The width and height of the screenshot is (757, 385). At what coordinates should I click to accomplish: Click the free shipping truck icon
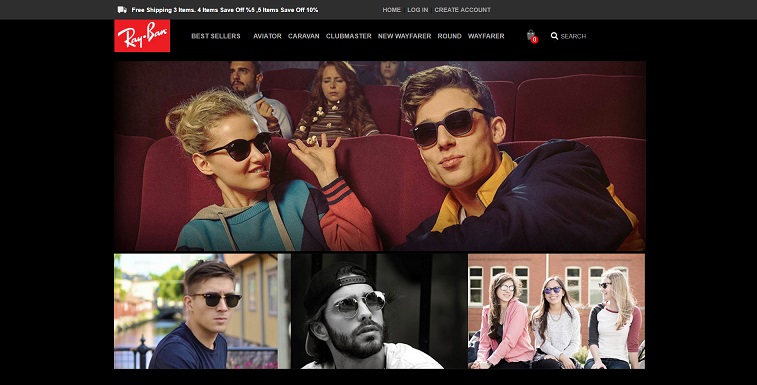[122, 10]
